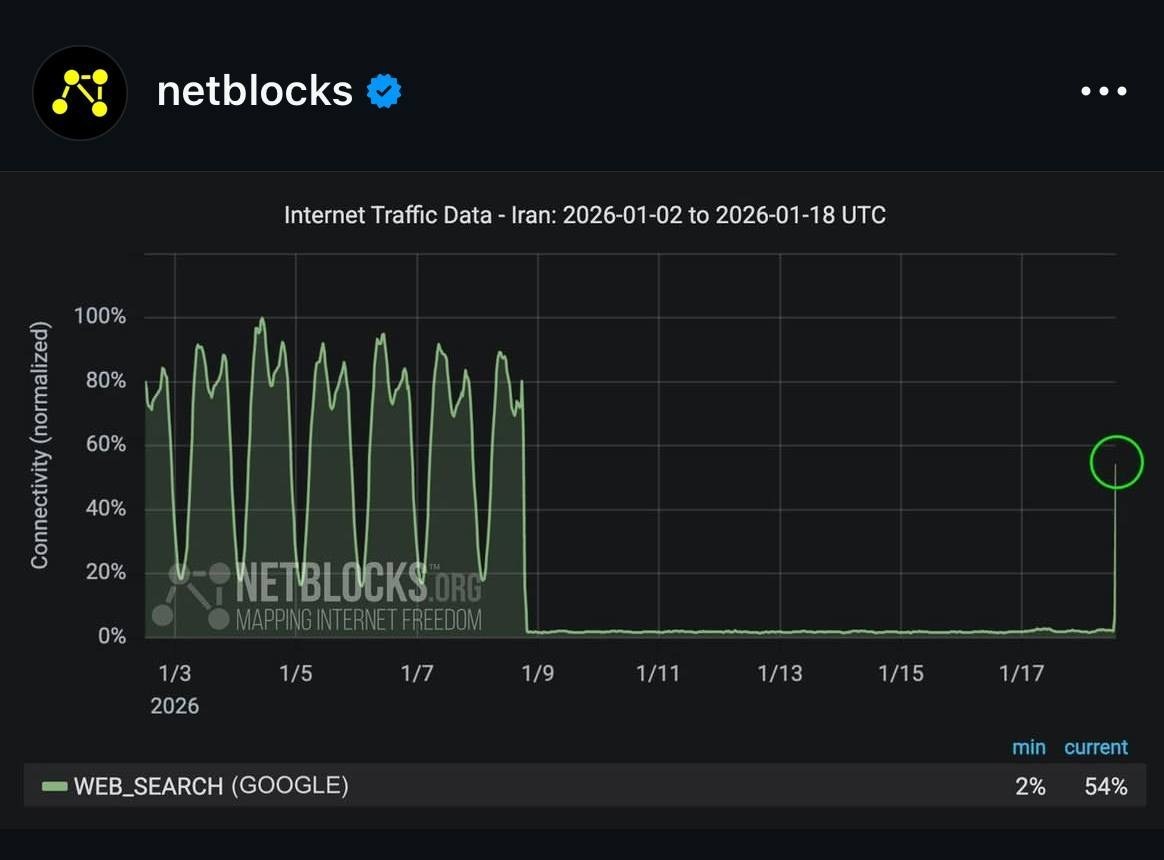Screen dimensions: 1164x860
Task: Click the green WEB_SEARCH legend color swatch
Action: [x=54, y=787]
